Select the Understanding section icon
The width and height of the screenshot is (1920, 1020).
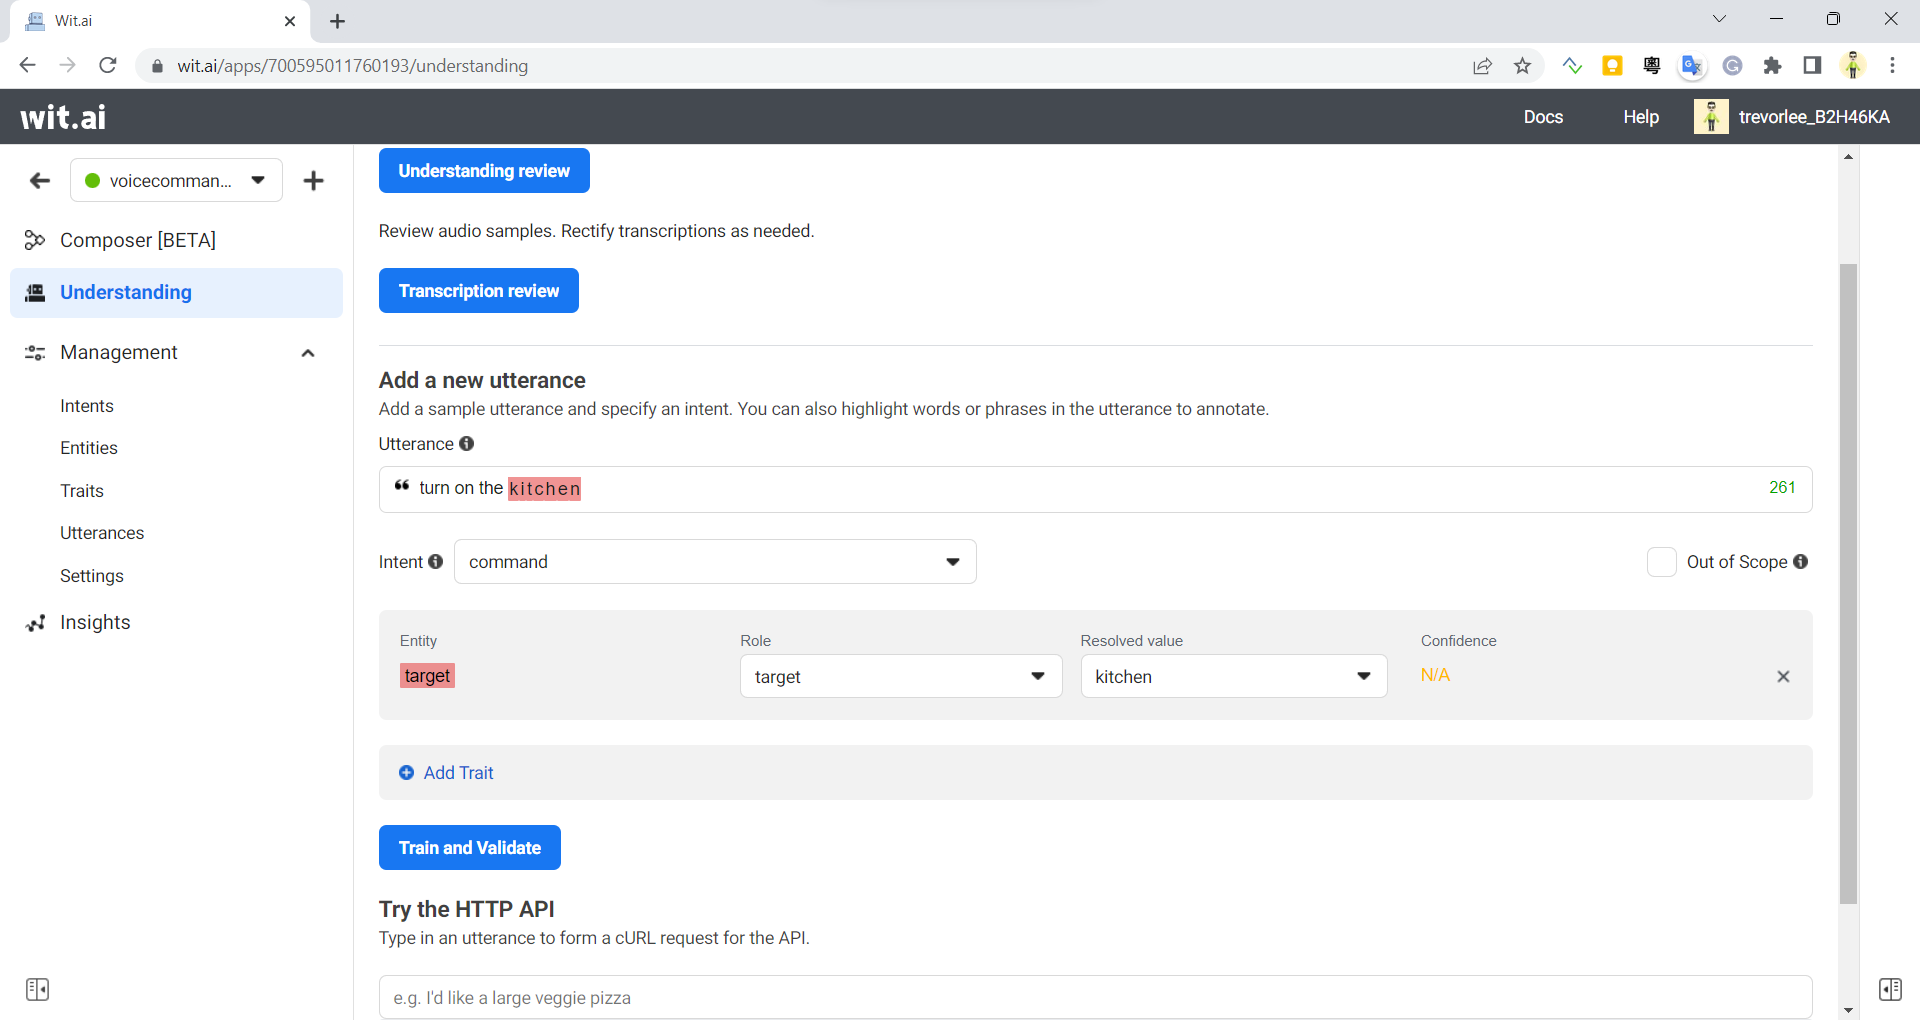click(35, 292)
